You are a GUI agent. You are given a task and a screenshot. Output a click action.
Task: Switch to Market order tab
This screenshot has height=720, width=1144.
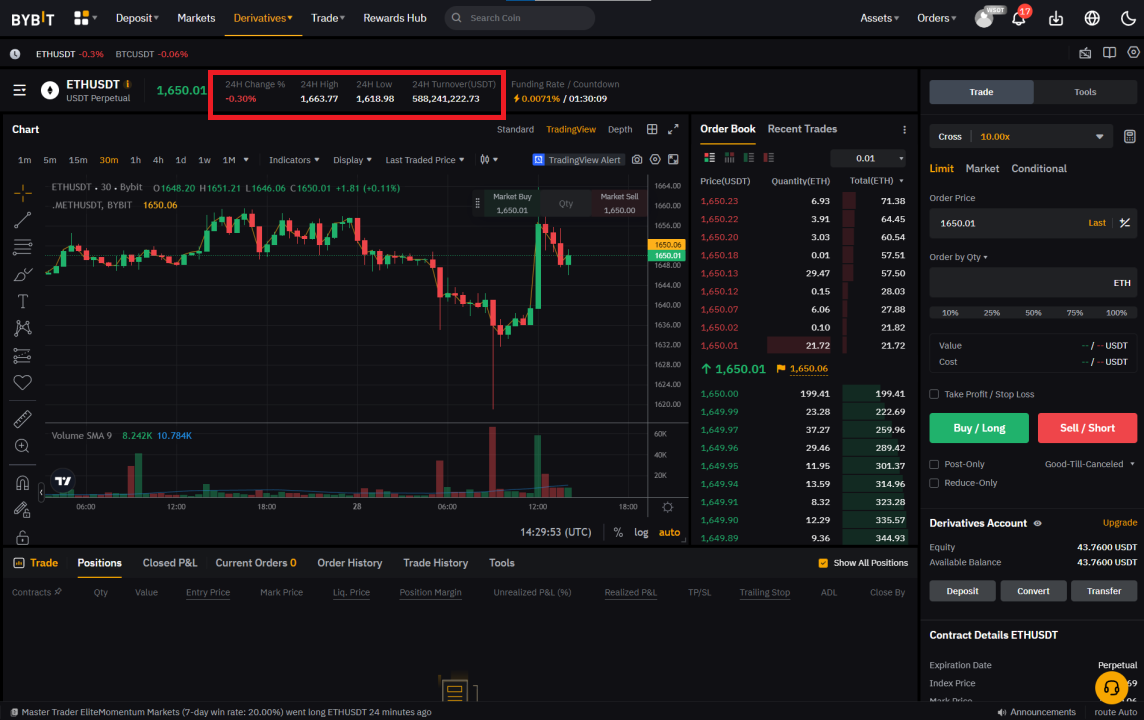[982, 169]
